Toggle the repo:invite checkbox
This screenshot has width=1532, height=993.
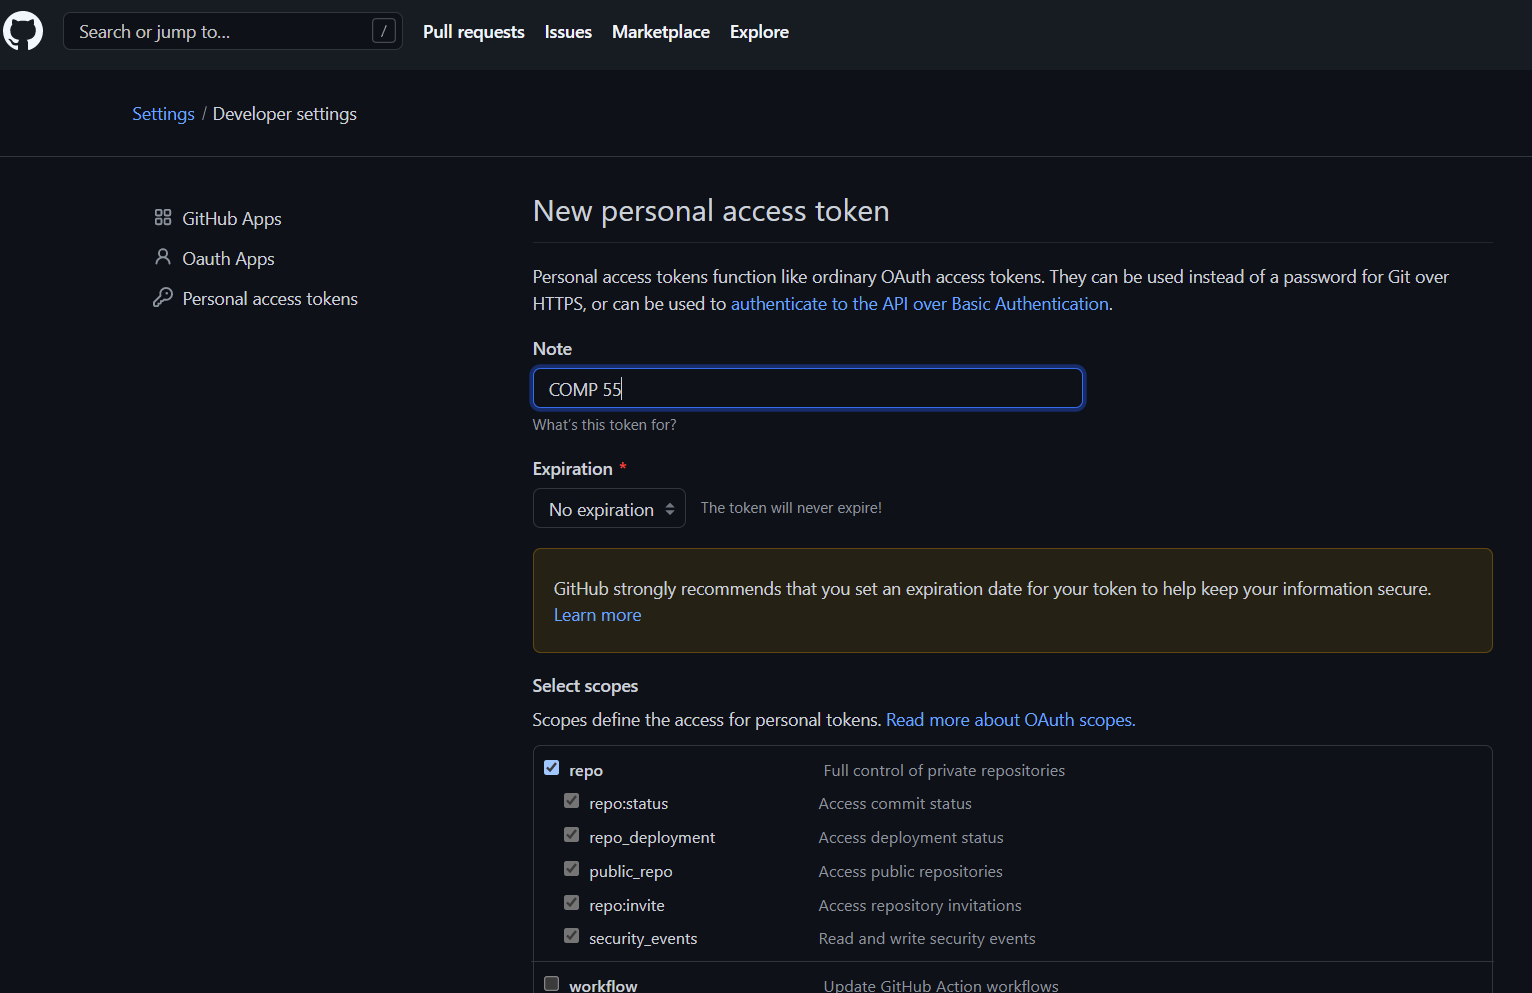point(571,903)
